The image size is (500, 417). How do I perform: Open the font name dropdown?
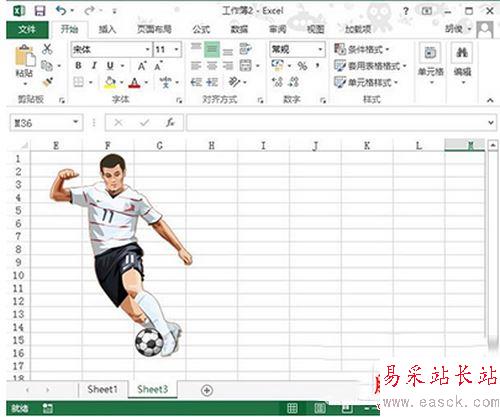coord(147,50)
